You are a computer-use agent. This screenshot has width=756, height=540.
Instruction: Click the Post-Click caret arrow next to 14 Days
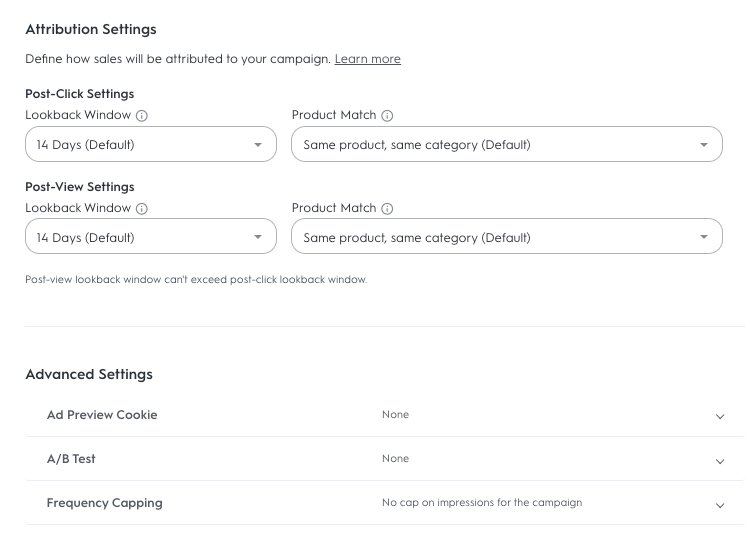258,145
